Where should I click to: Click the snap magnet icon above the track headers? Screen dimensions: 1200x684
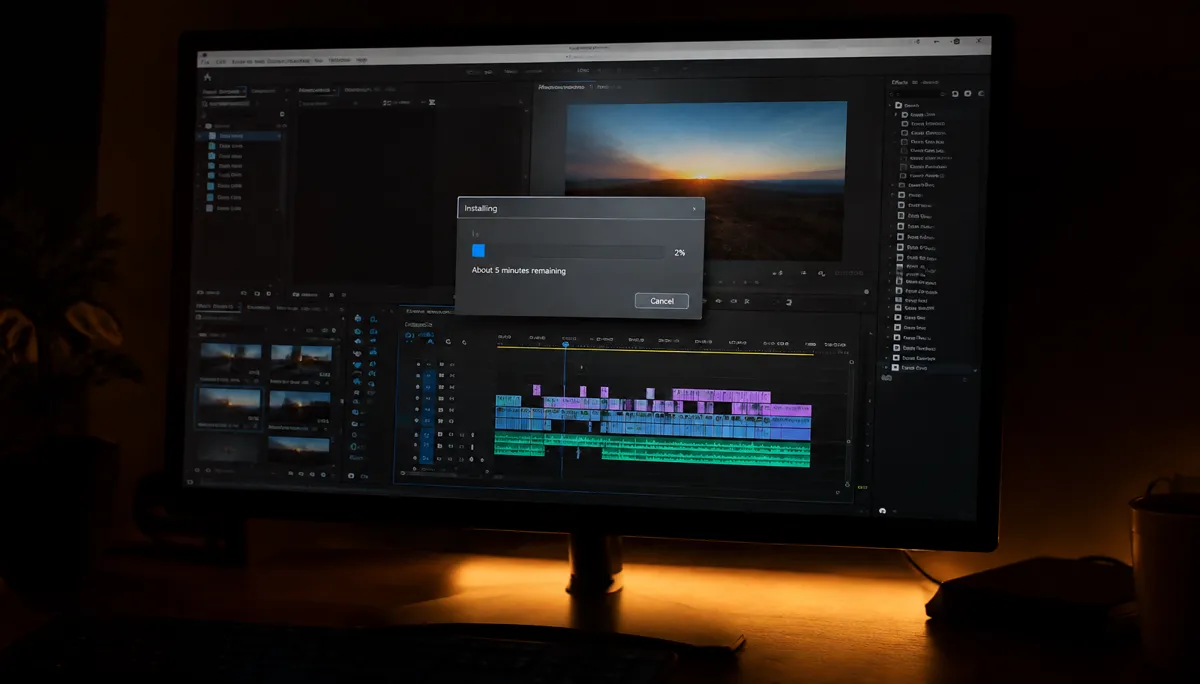429,342
